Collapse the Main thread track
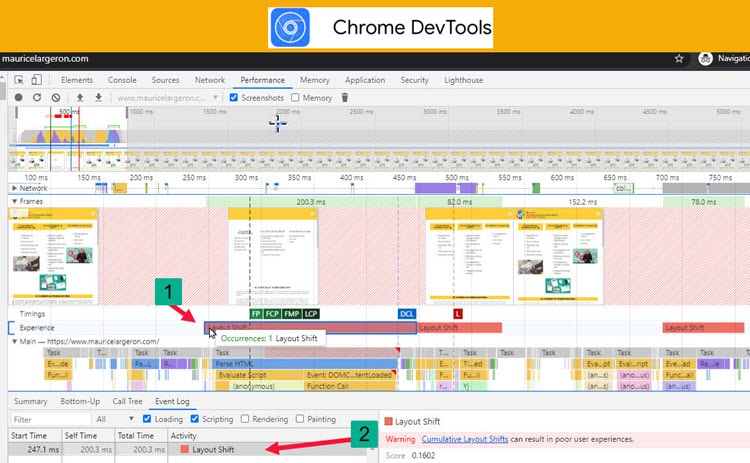Image resolution: width=750 pixels, height=463 pixels. tap(14, 341)
